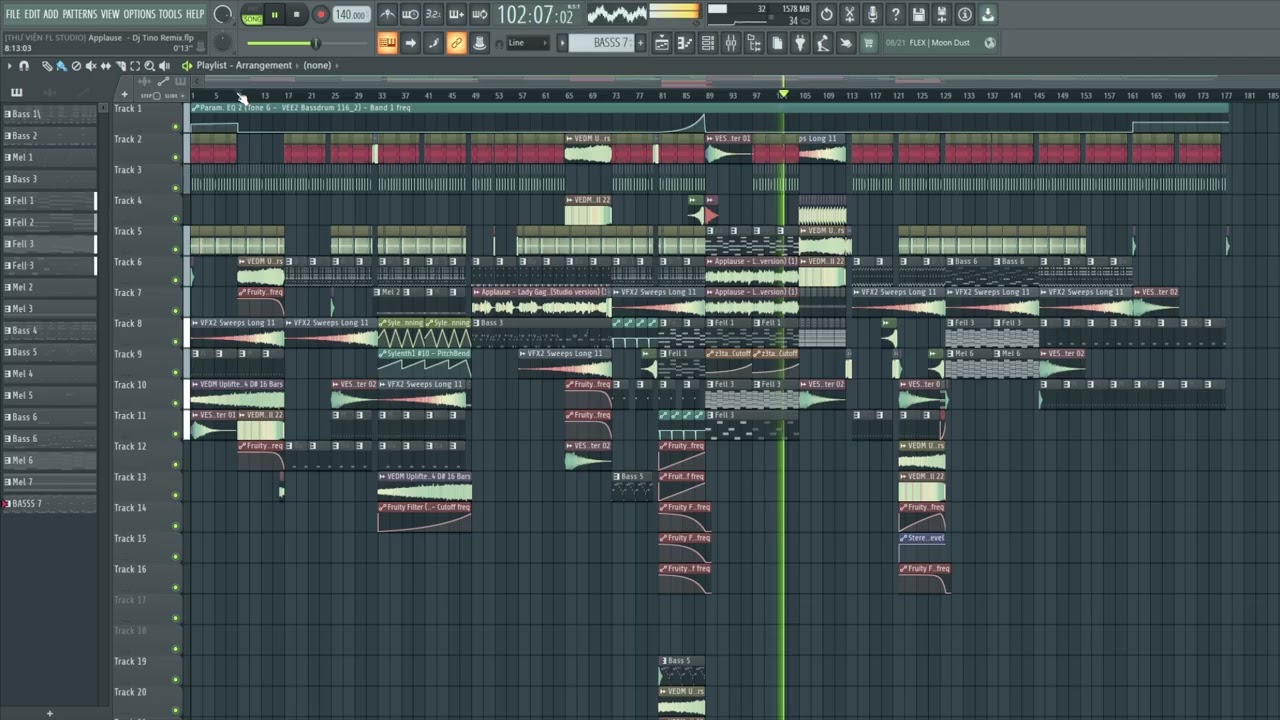Open audio editor scissors icon
This screenshot has height=720, width=1280.
pos(849,14)
